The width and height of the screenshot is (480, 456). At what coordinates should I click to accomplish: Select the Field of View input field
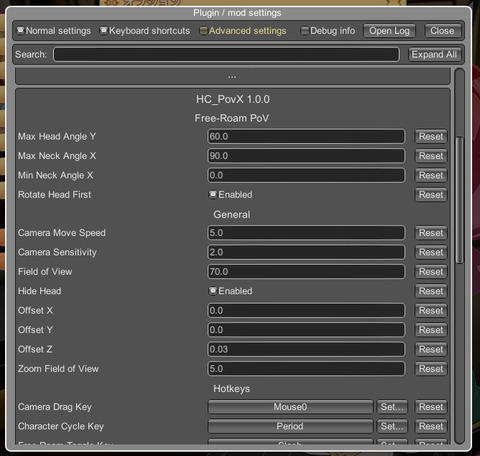pos(306,272)
